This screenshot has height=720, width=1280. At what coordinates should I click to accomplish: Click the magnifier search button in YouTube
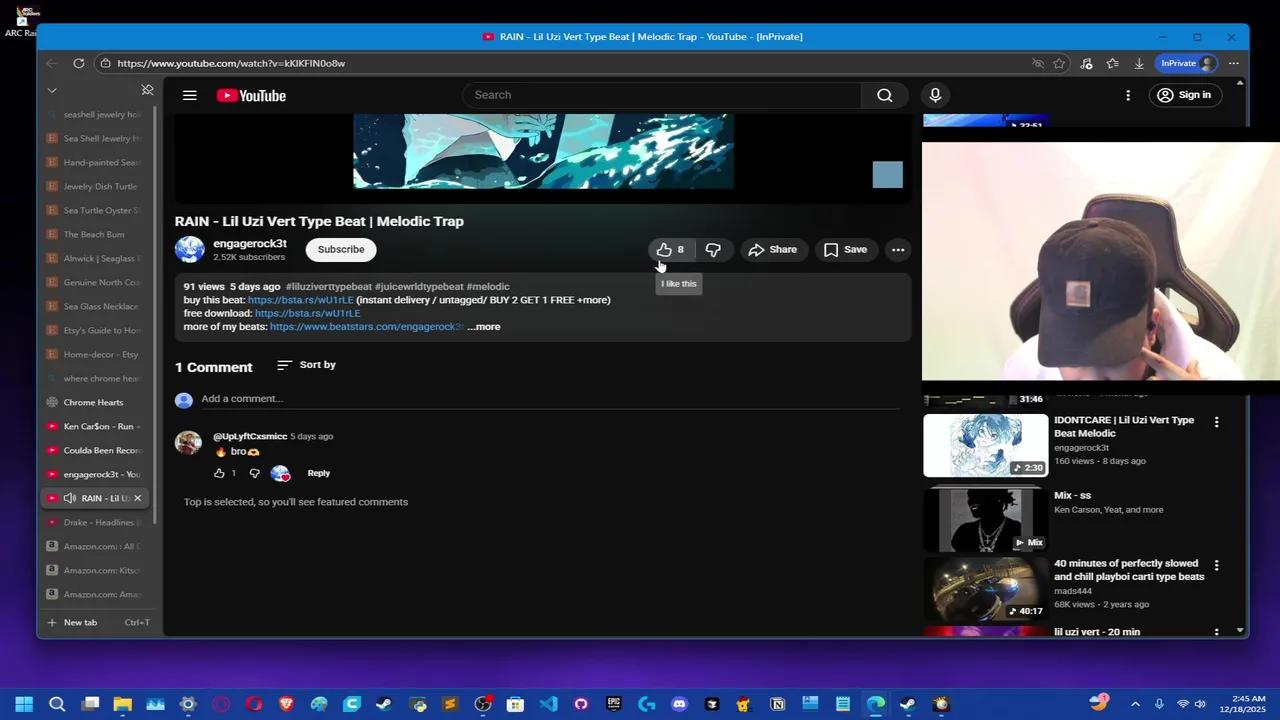pos(885,95)
